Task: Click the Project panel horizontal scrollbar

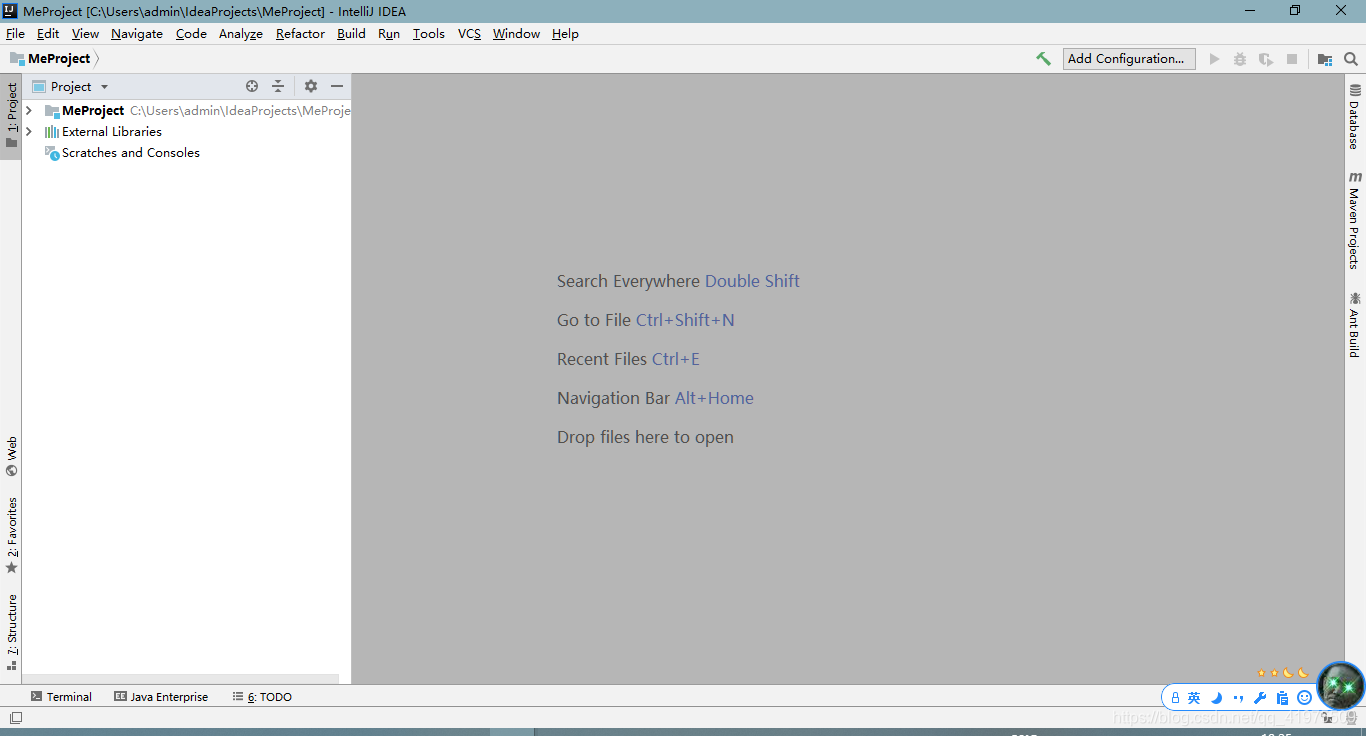Action: [x=180, y=679]
